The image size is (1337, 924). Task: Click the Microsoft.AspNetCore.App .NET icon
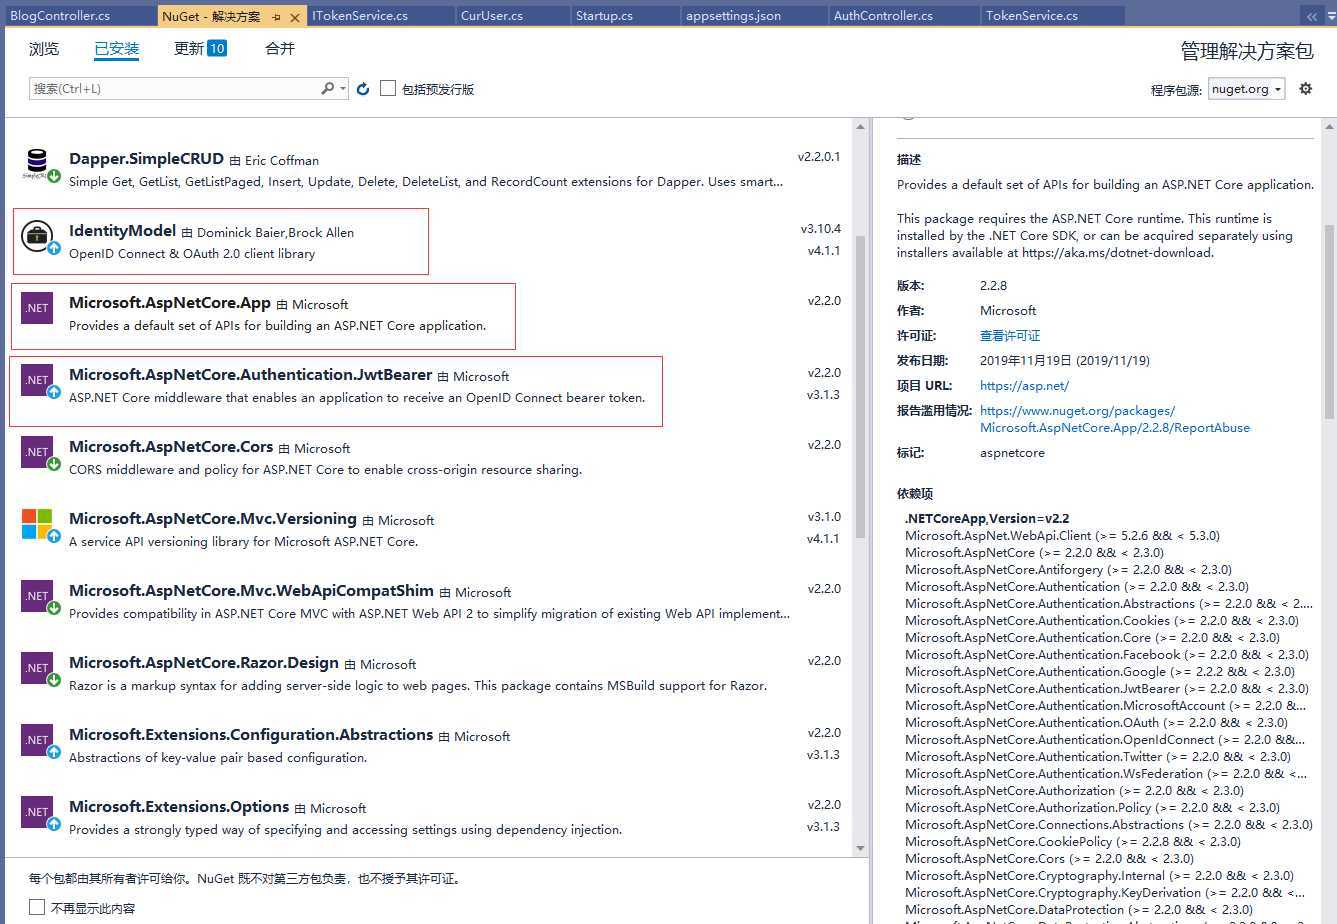(x=37, y=308)
